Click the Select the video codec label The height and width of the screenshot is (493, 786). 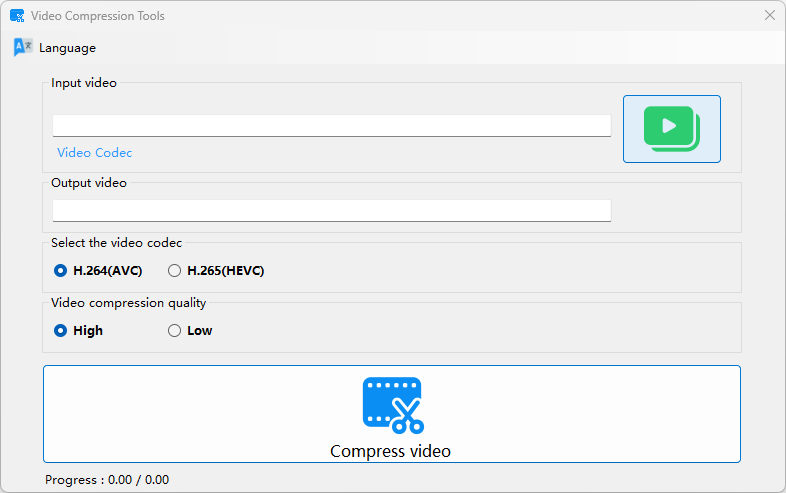tap(116, 243)
